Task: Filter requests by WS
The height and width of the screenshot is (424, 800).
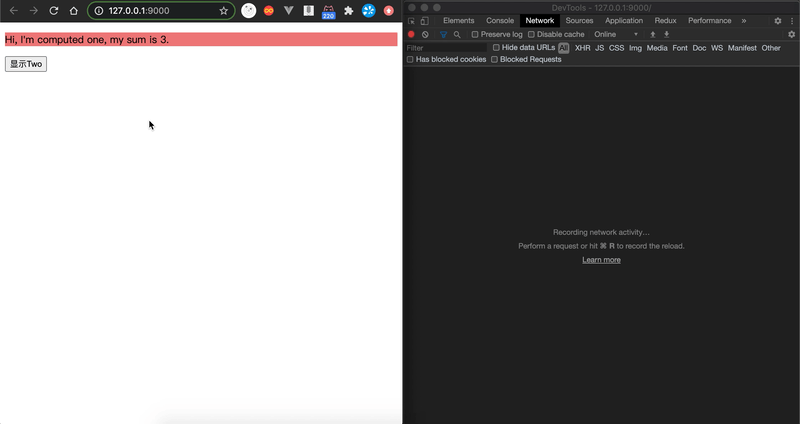Action: pyautogui.click(x=717, y=48)
